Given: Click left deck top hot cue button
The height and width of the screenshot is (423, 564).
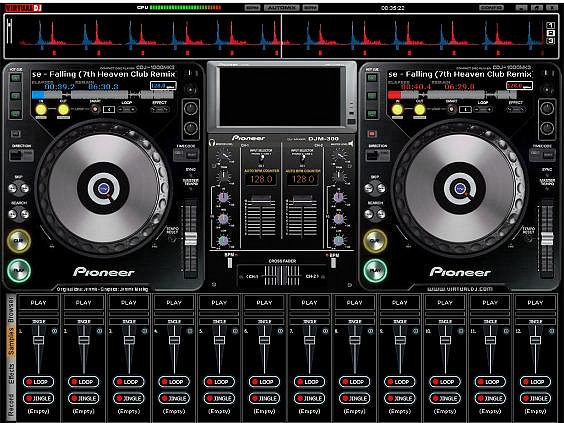Looking at the screenshot, I should point(15,78).
